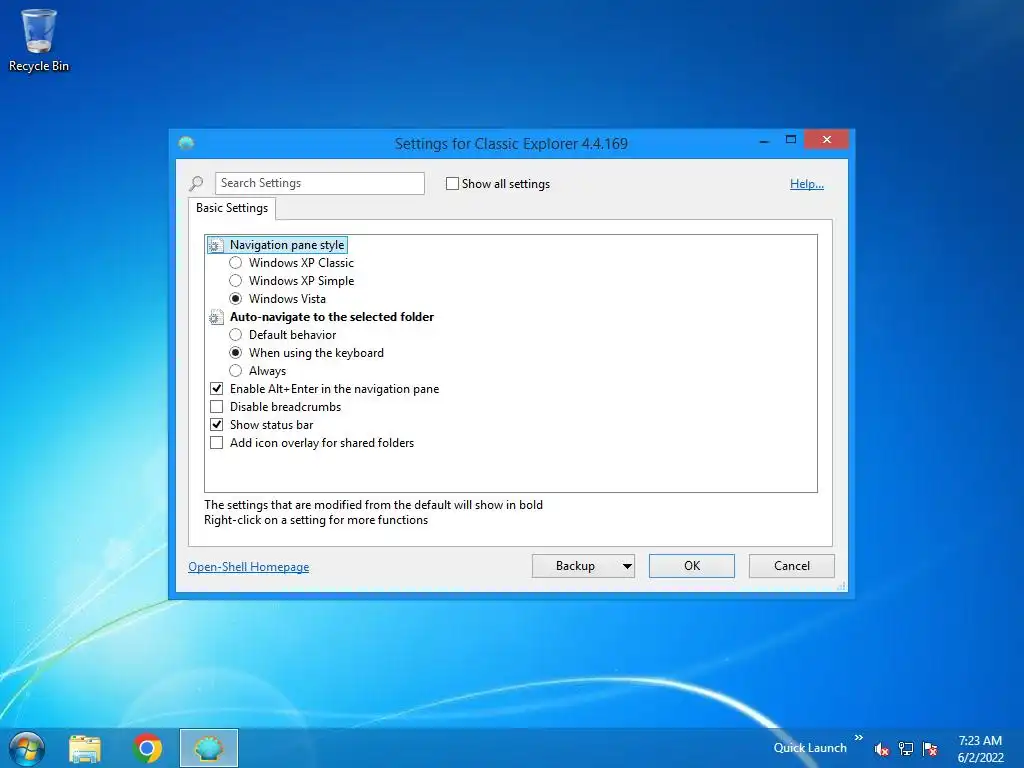Click the gear icon next to Navigation pane style
This screenshot has height=768, width=1024.
pyautogui.click(x=216, y=246)
